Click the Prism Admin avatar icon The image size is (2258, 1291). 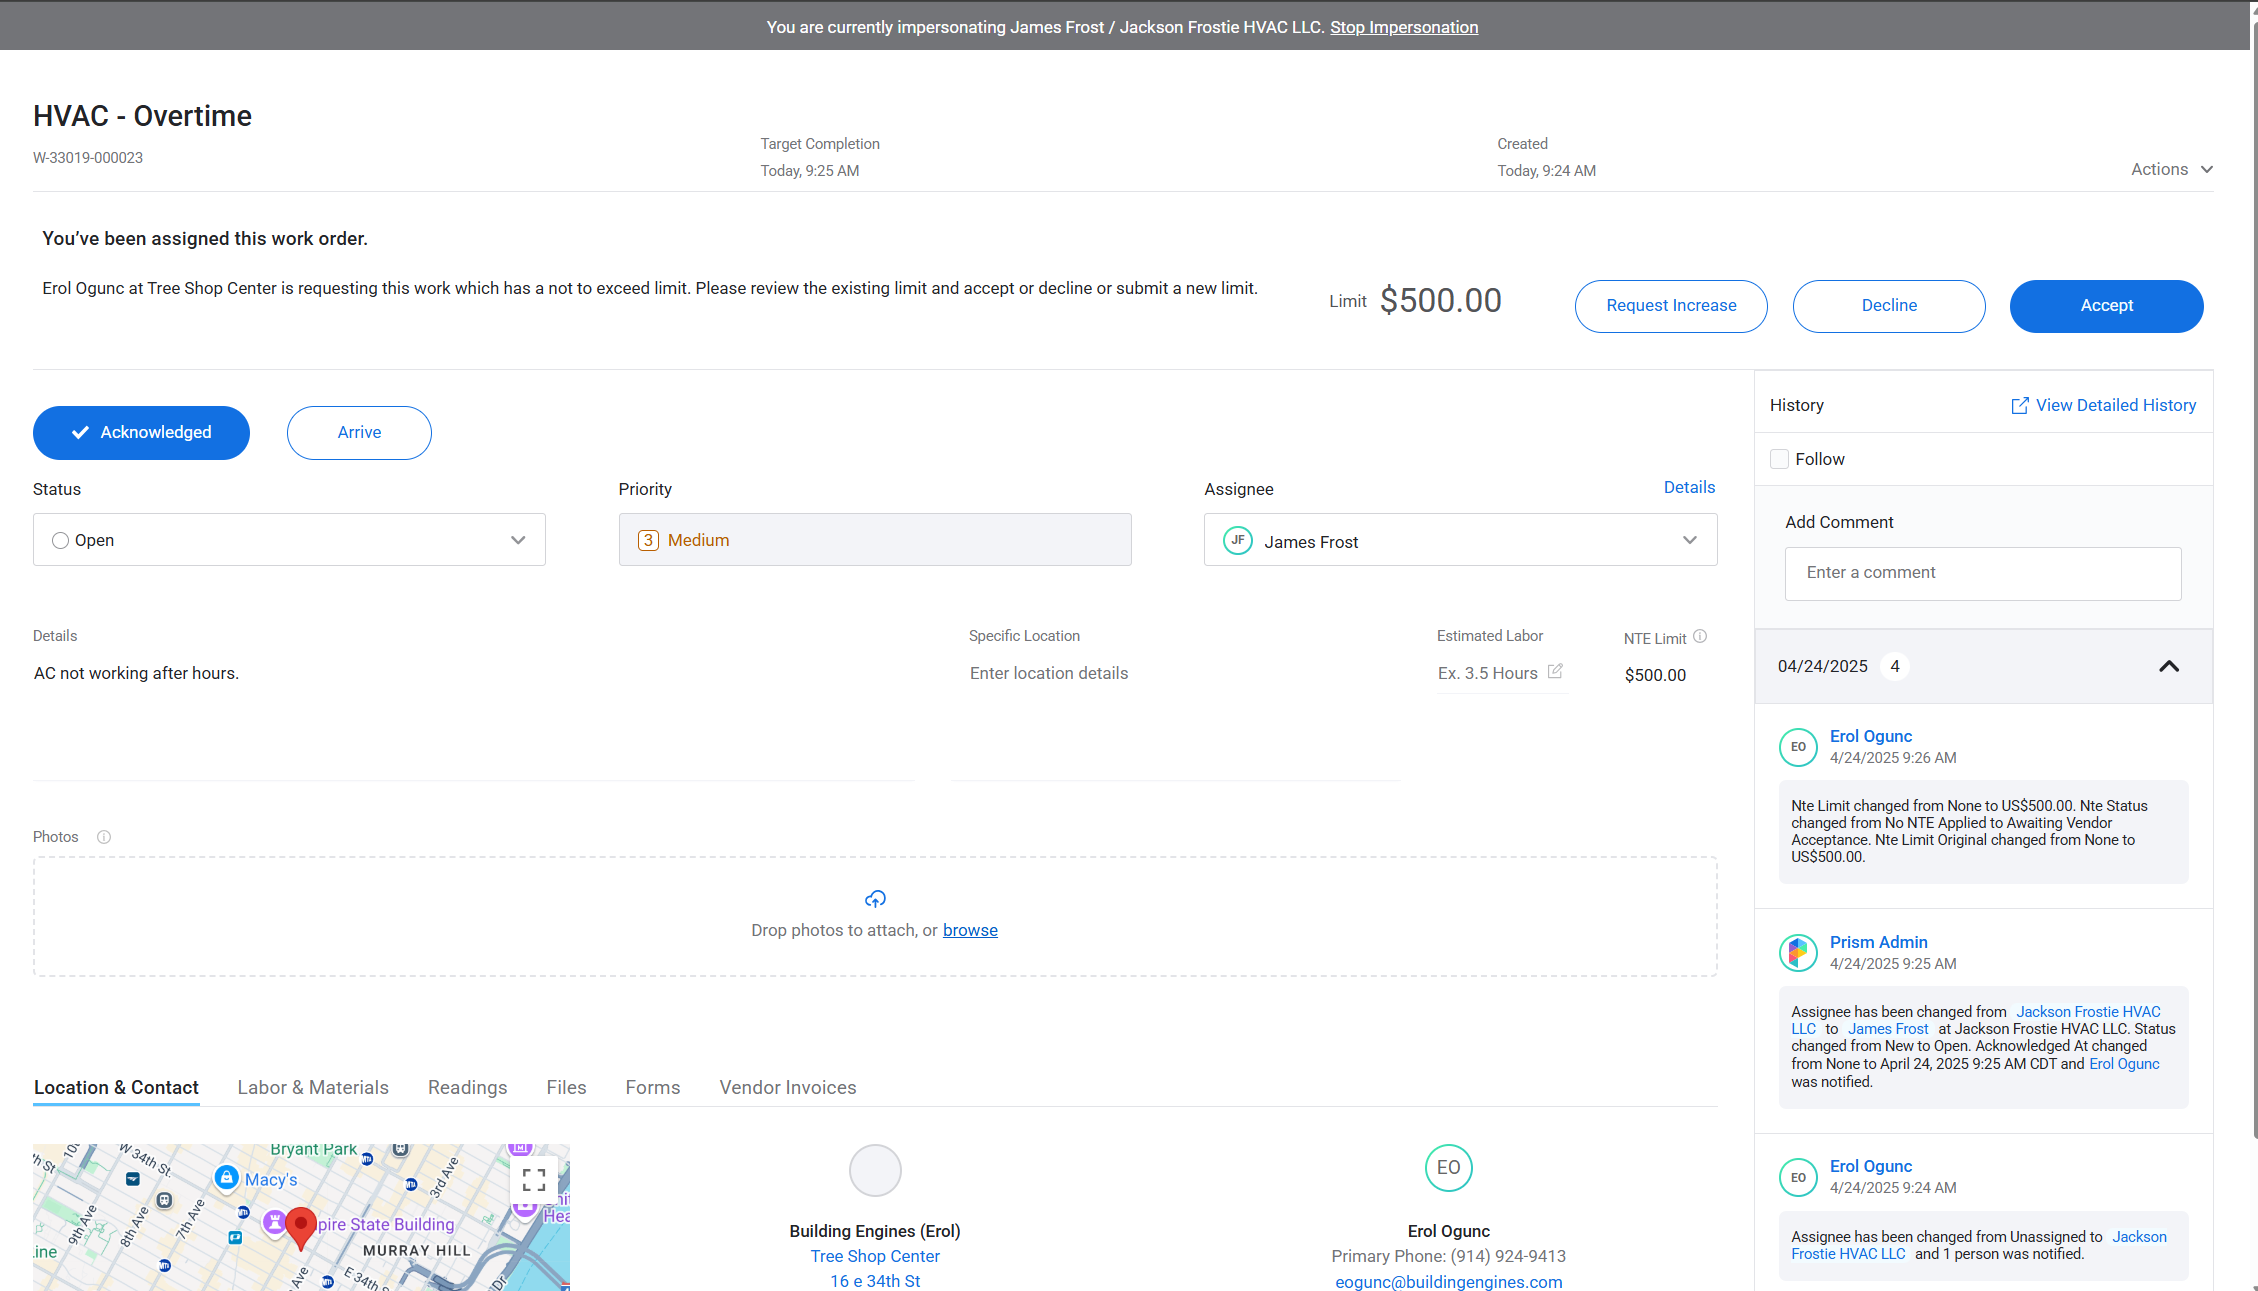point(1798,952)
